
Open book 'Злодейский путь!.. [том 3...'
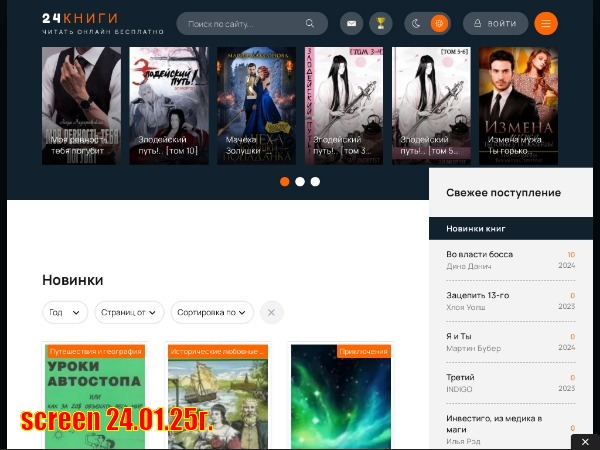click(x=344, y=106)
